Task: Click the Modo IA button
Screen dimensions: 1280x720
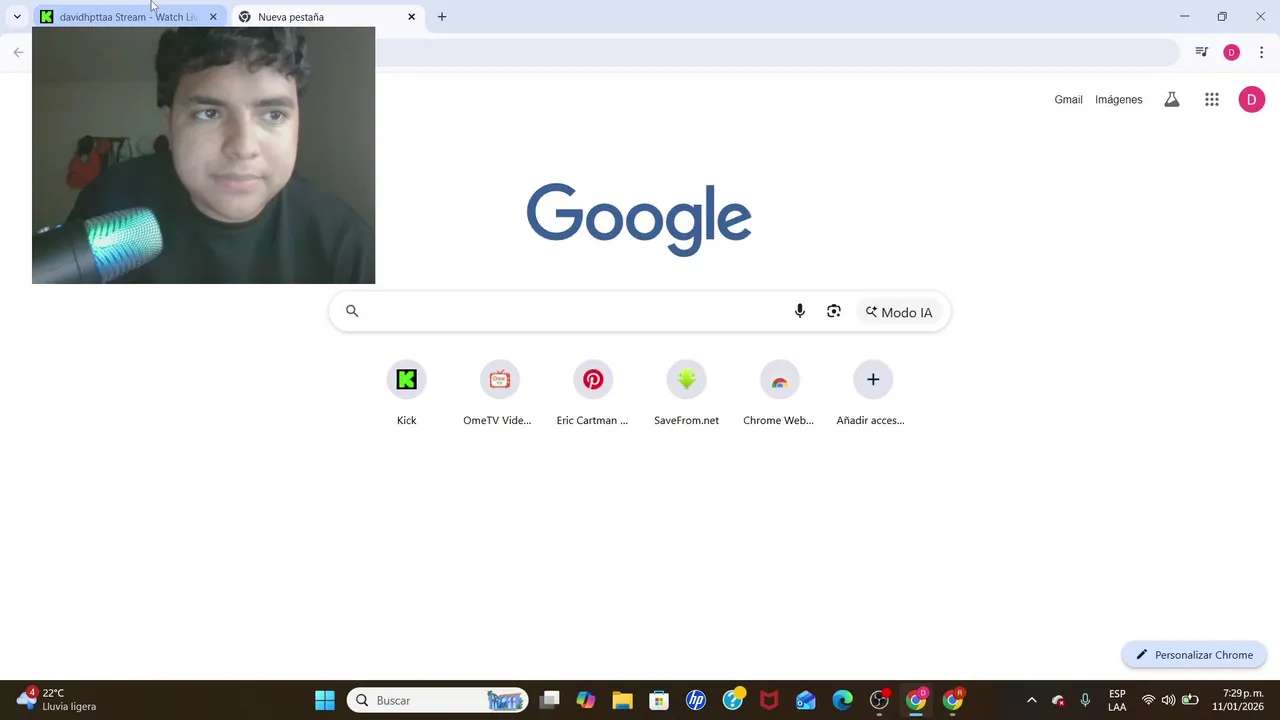Action: [x=898, y=312]
